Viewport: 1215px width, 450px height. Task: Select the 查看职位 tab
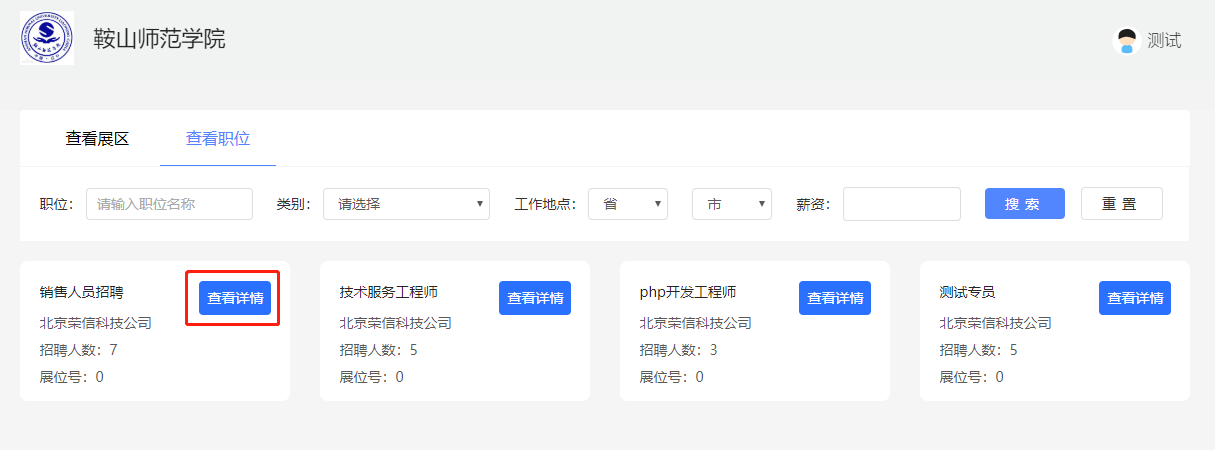(218, 139)
